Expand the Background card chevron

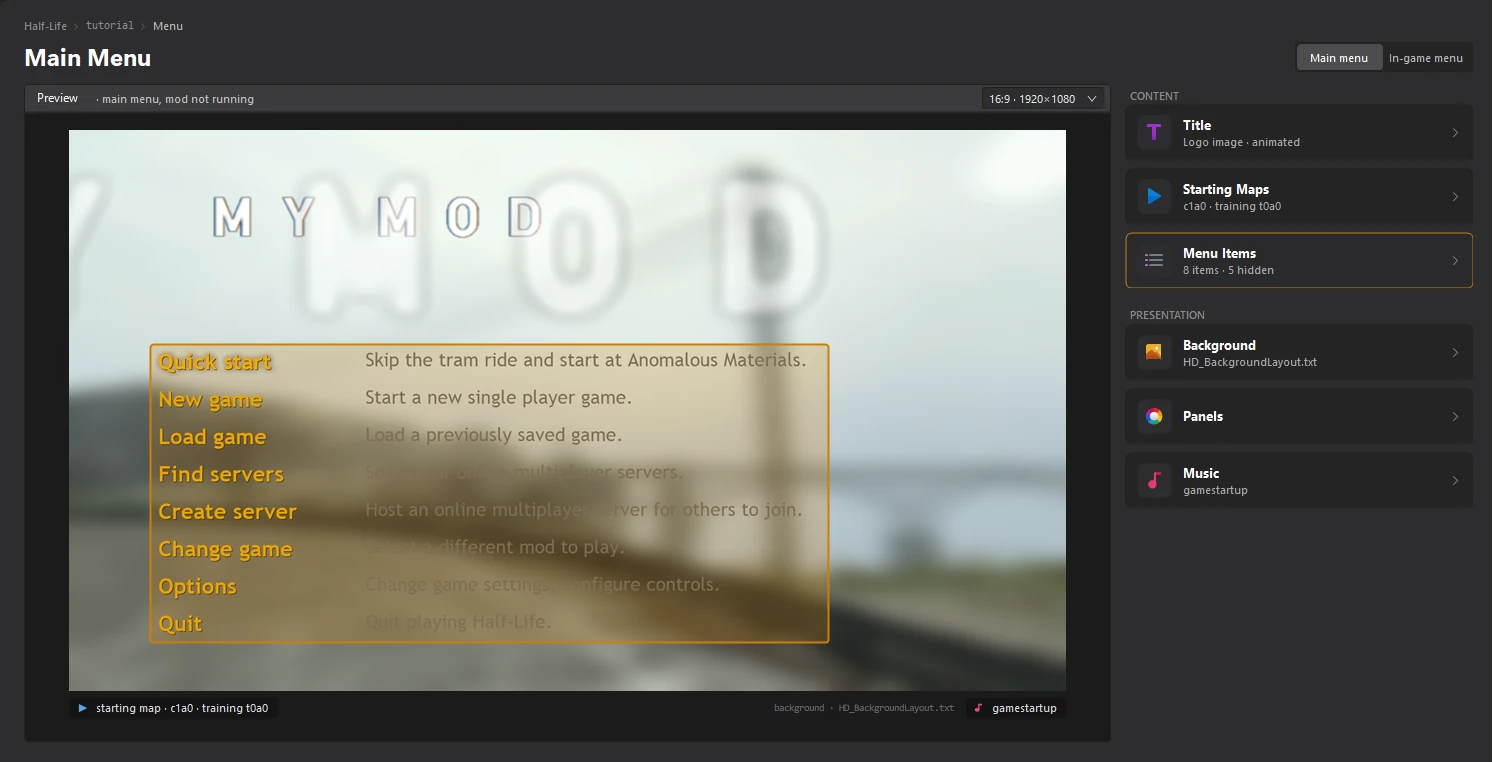click(1455, 352)
